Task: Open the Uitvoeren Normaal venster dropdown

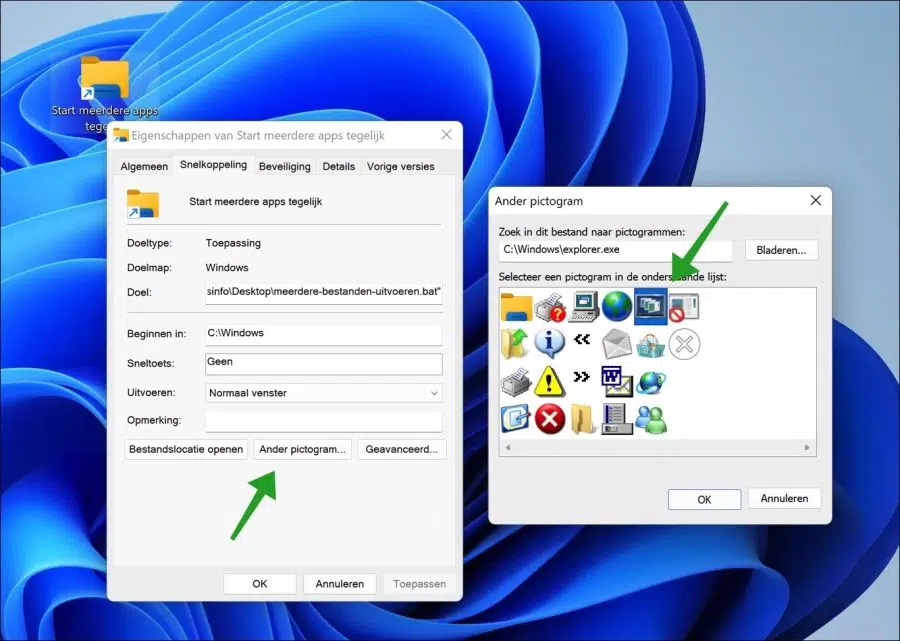Action: coord(324,393)
